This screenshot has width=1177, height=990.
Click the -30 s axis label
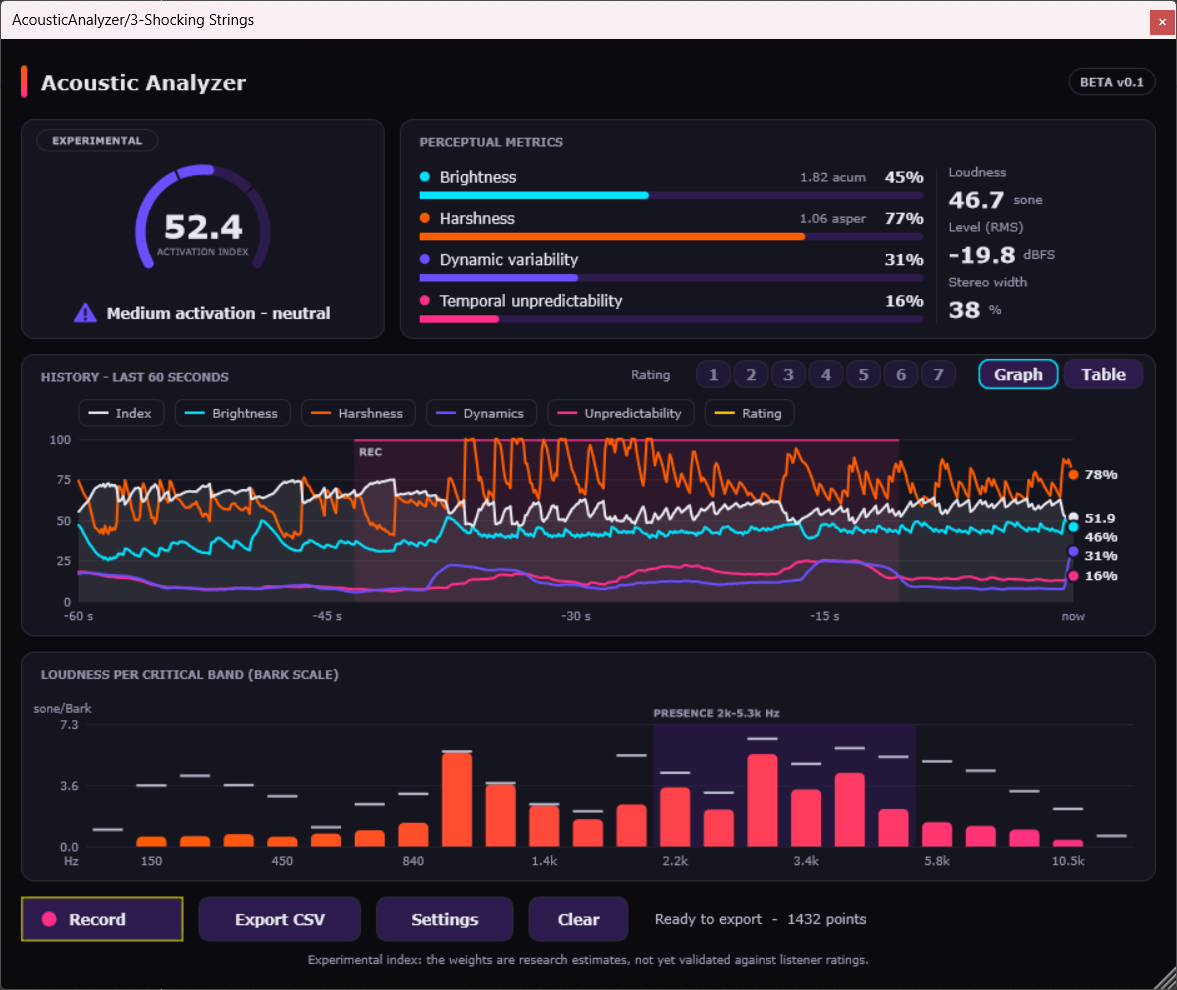click(576, 616)
